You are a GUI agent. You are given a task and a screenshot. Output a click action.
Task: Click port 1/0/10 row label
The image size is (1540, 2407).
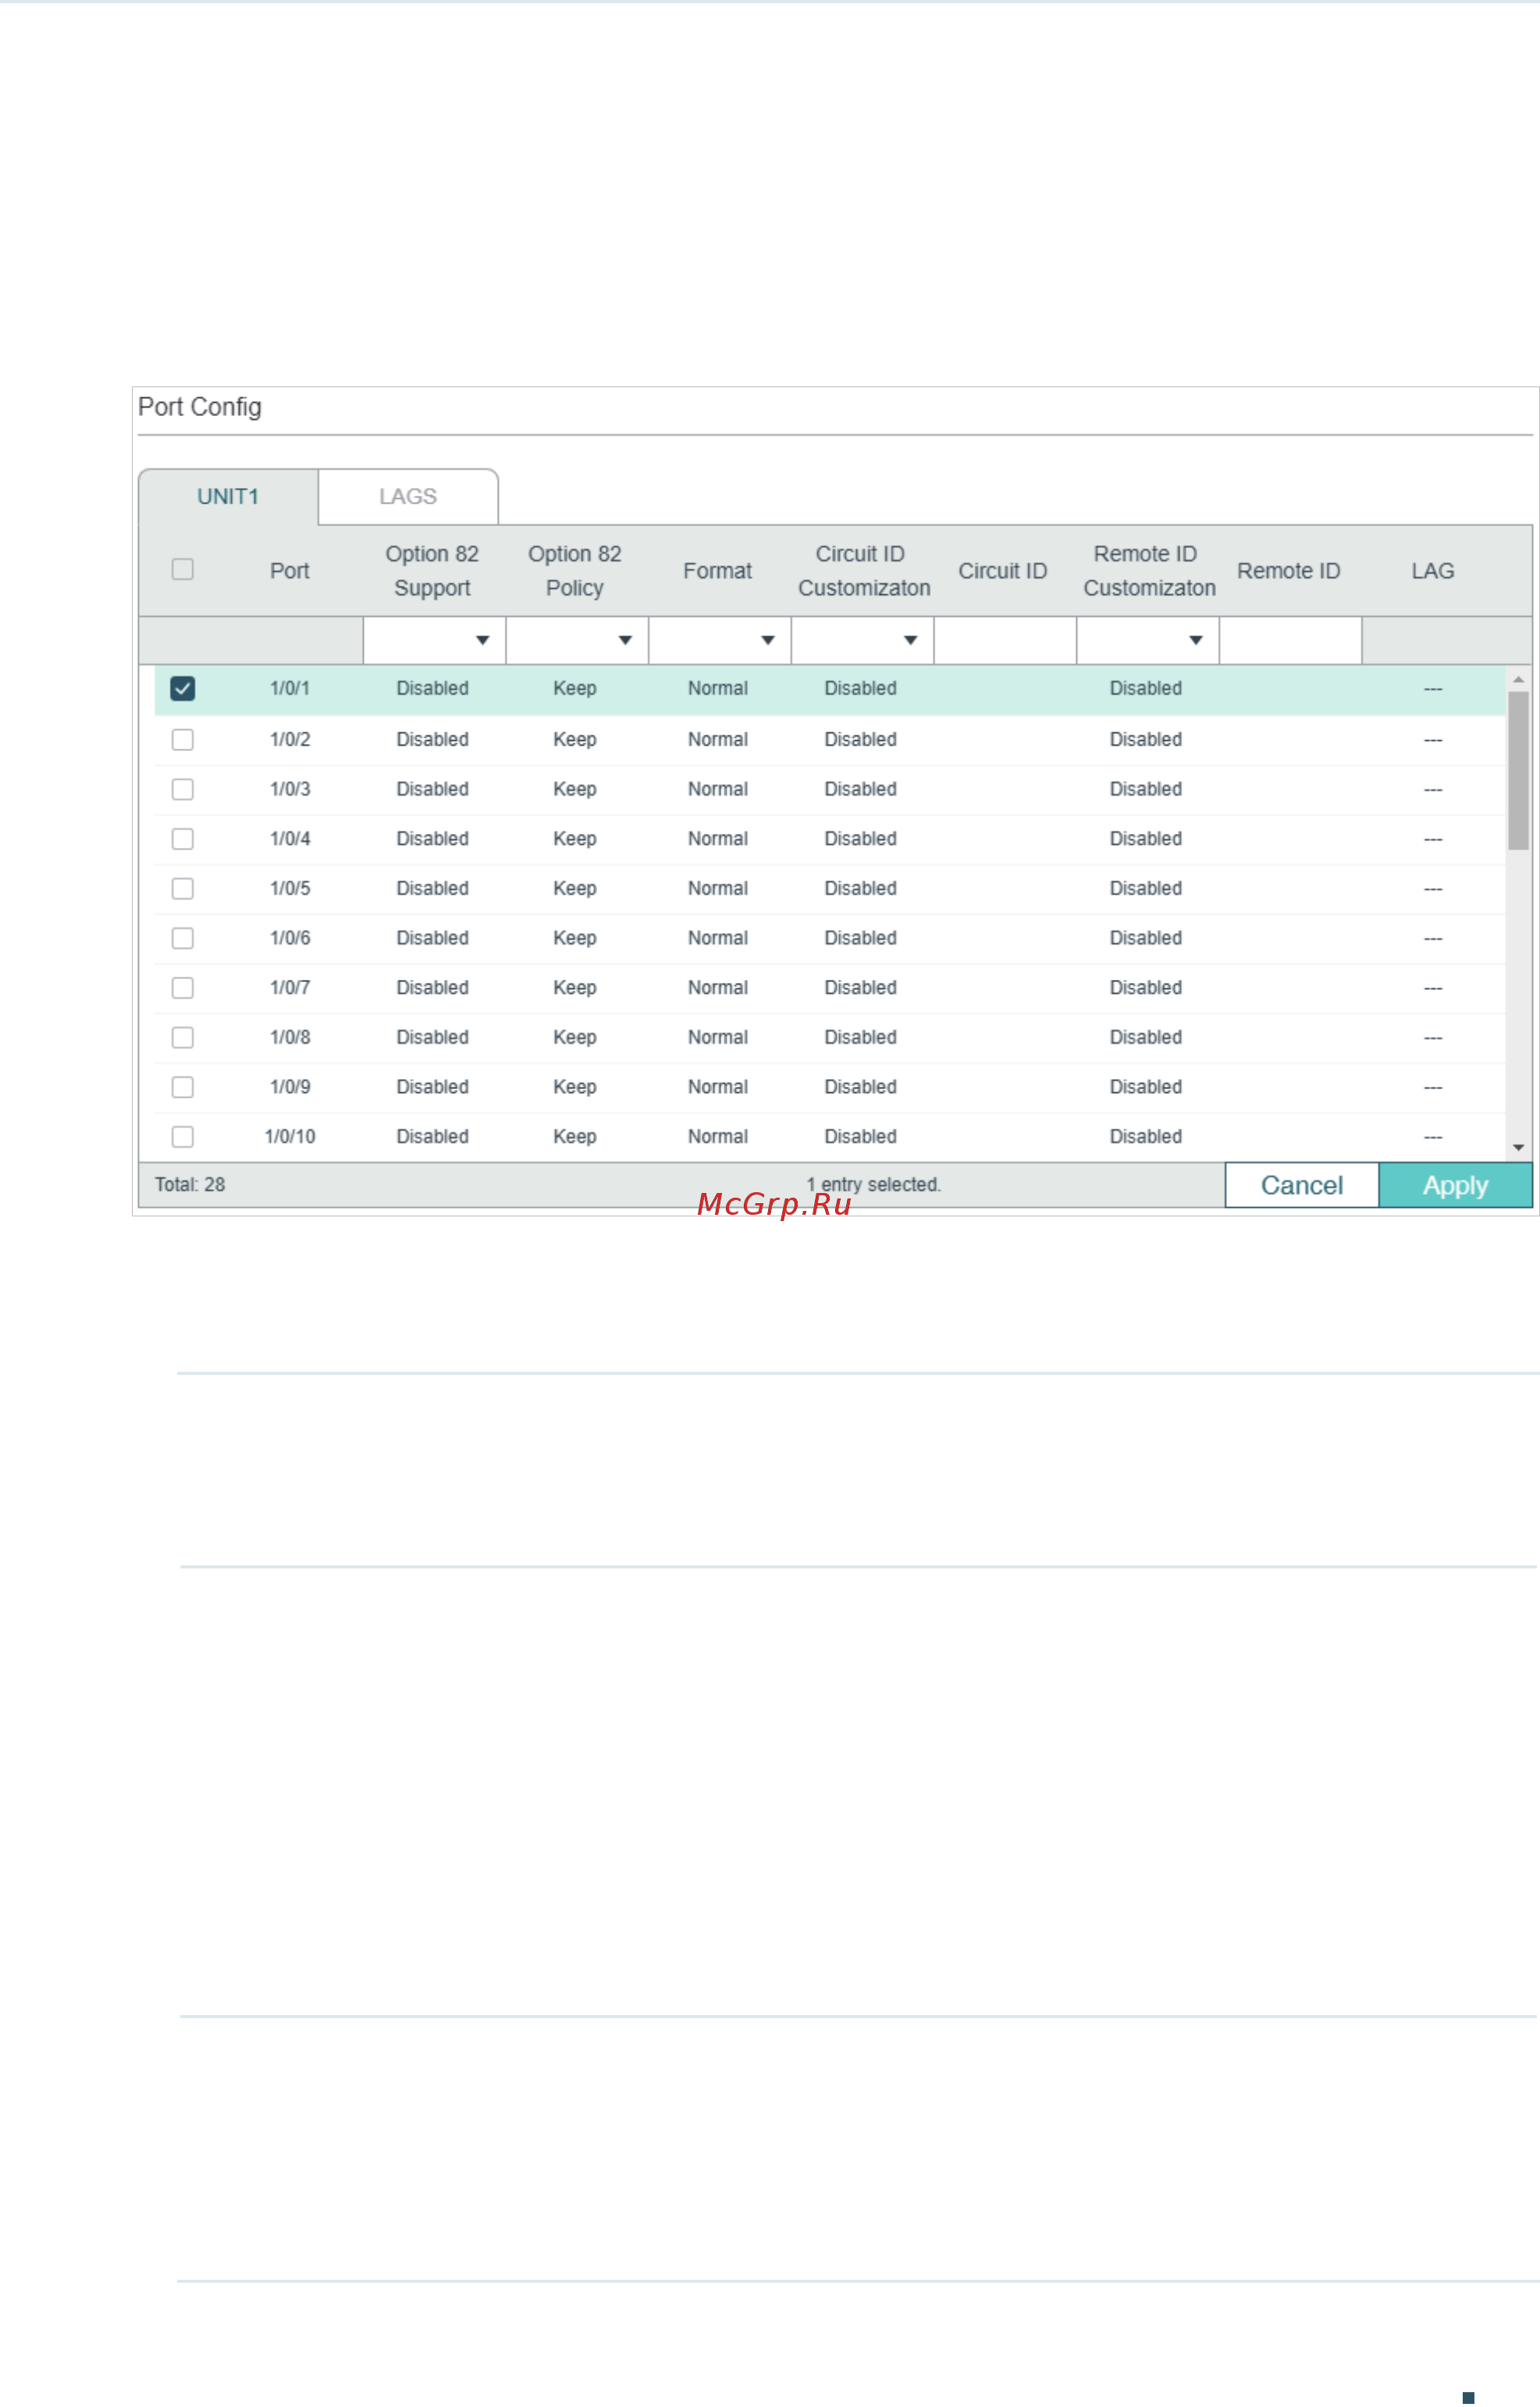(289, 1136)
